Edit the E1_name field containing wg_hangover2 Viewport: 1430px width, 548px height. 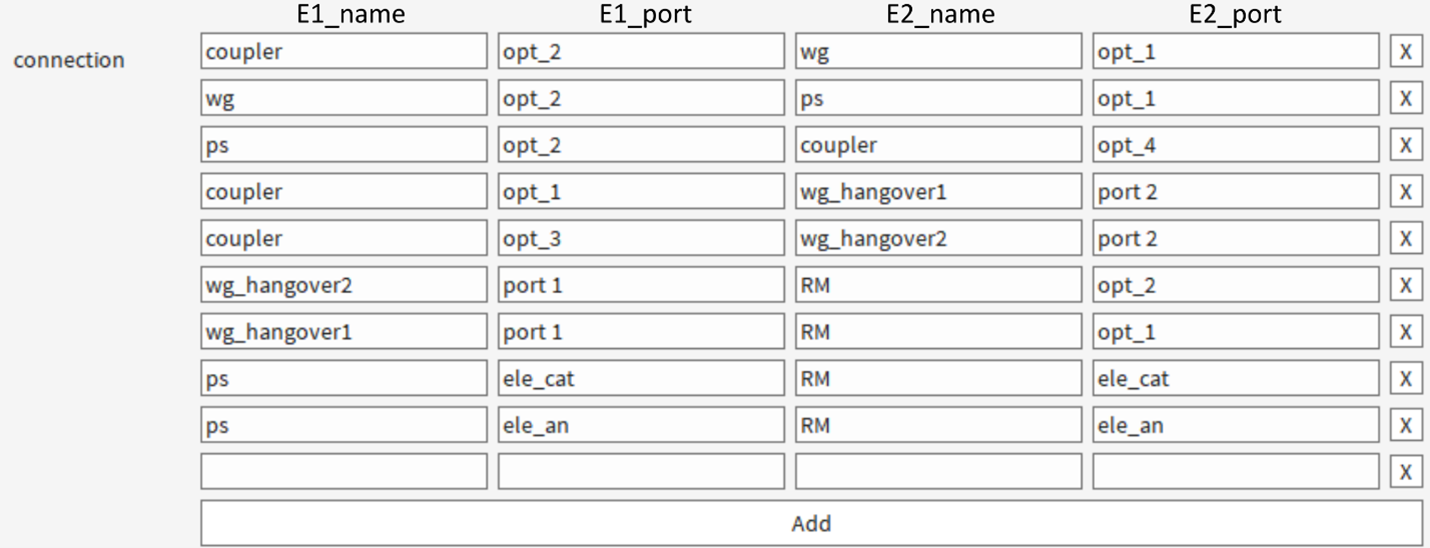tap(344, 285)
